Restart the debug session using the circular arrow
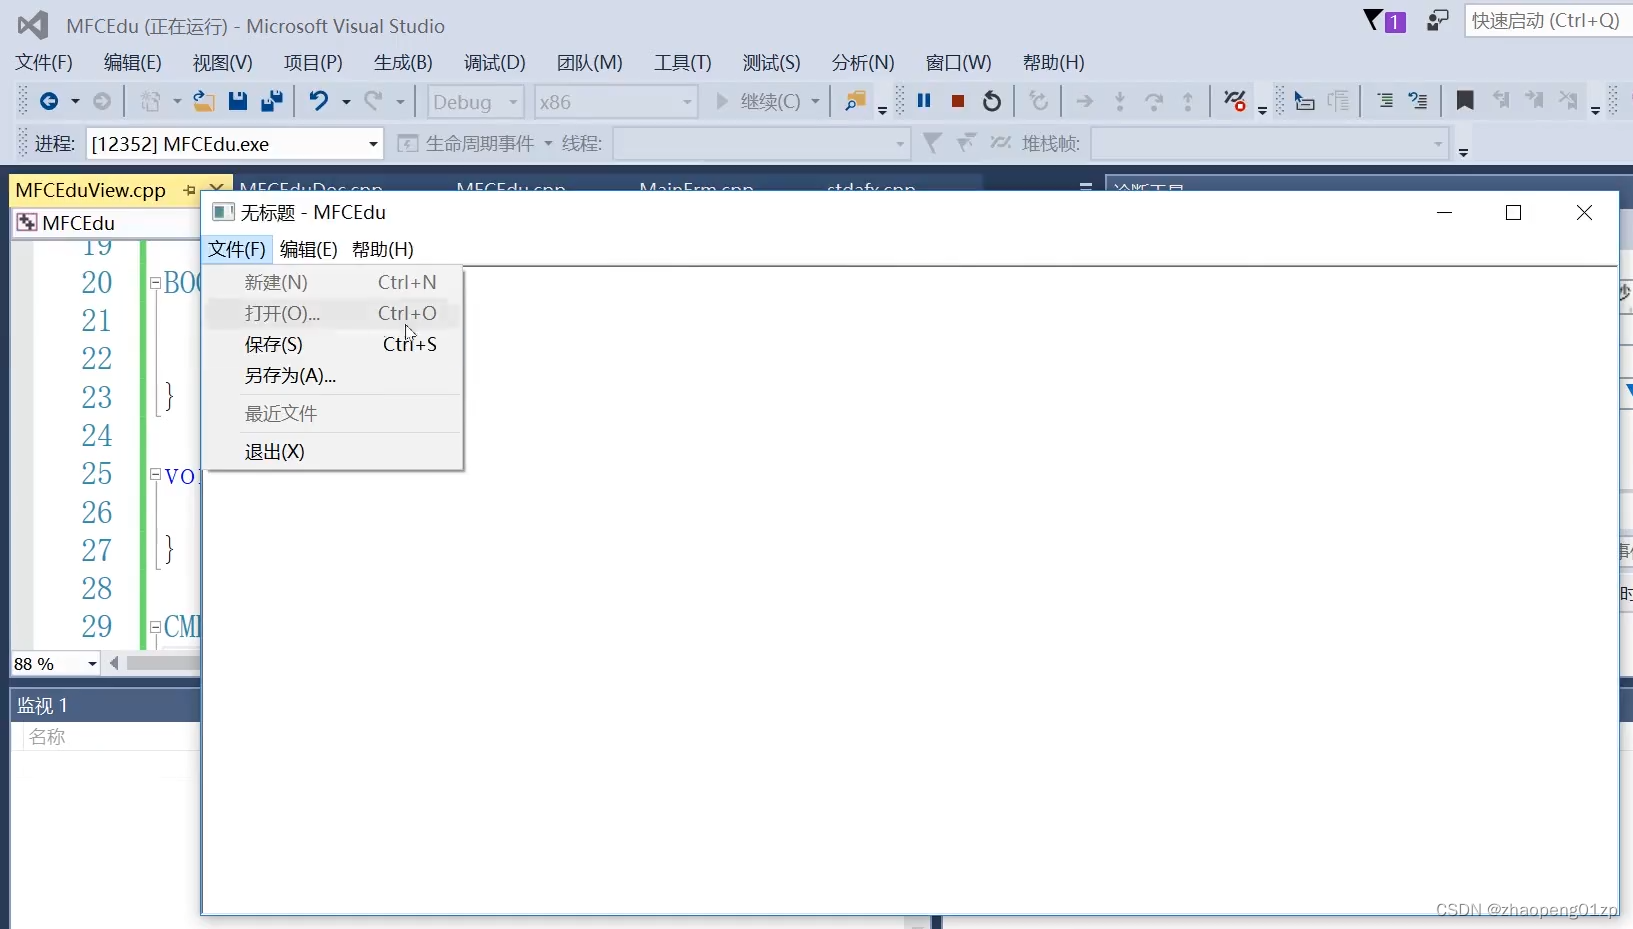 pyautogui.click(x=992, y=101)
